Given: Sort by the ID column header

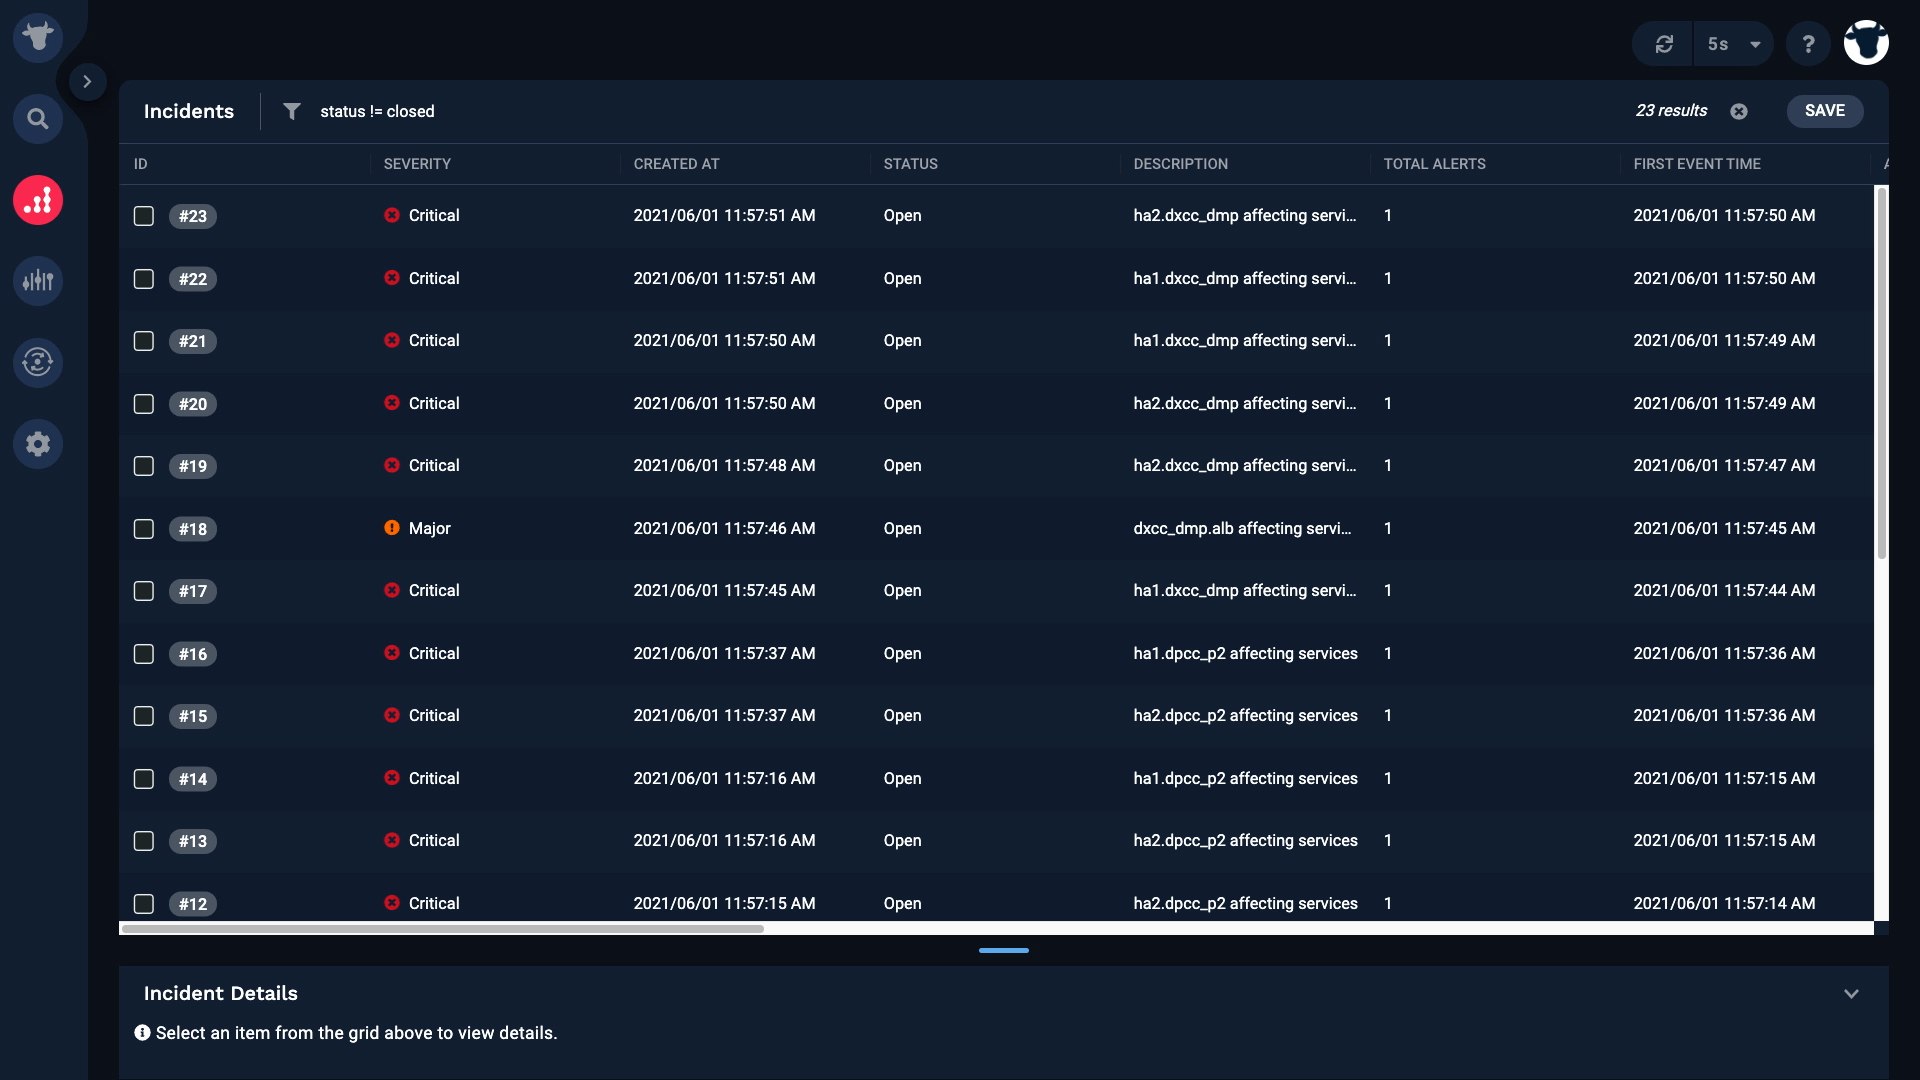Looking at the screenshot, I should click(x=140, y=164).
